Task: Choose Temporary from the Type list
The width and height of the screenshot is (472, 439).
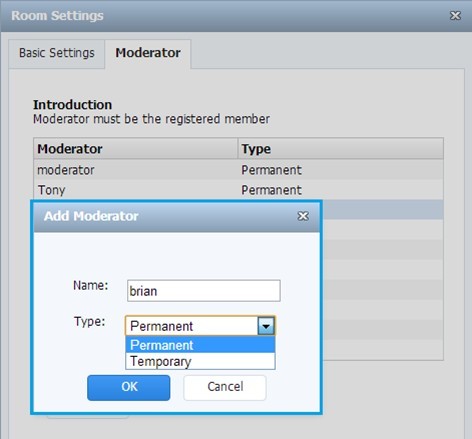Action: [200, 361]
